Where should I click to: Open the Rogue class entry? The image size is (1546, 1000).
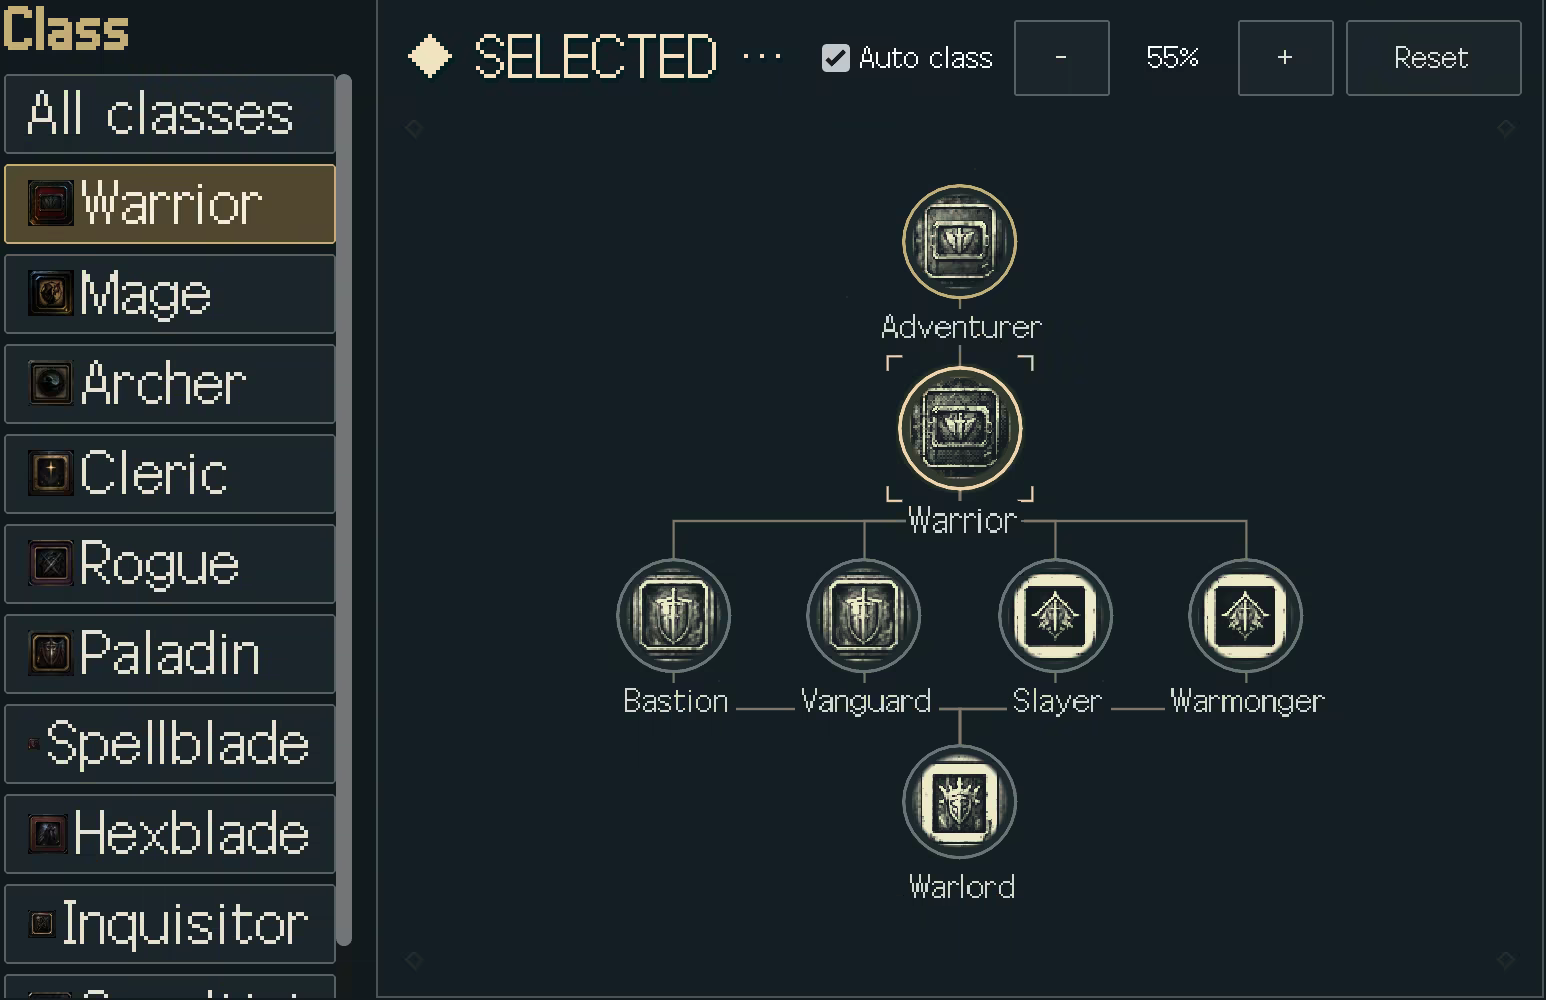[x=170, y=564]
